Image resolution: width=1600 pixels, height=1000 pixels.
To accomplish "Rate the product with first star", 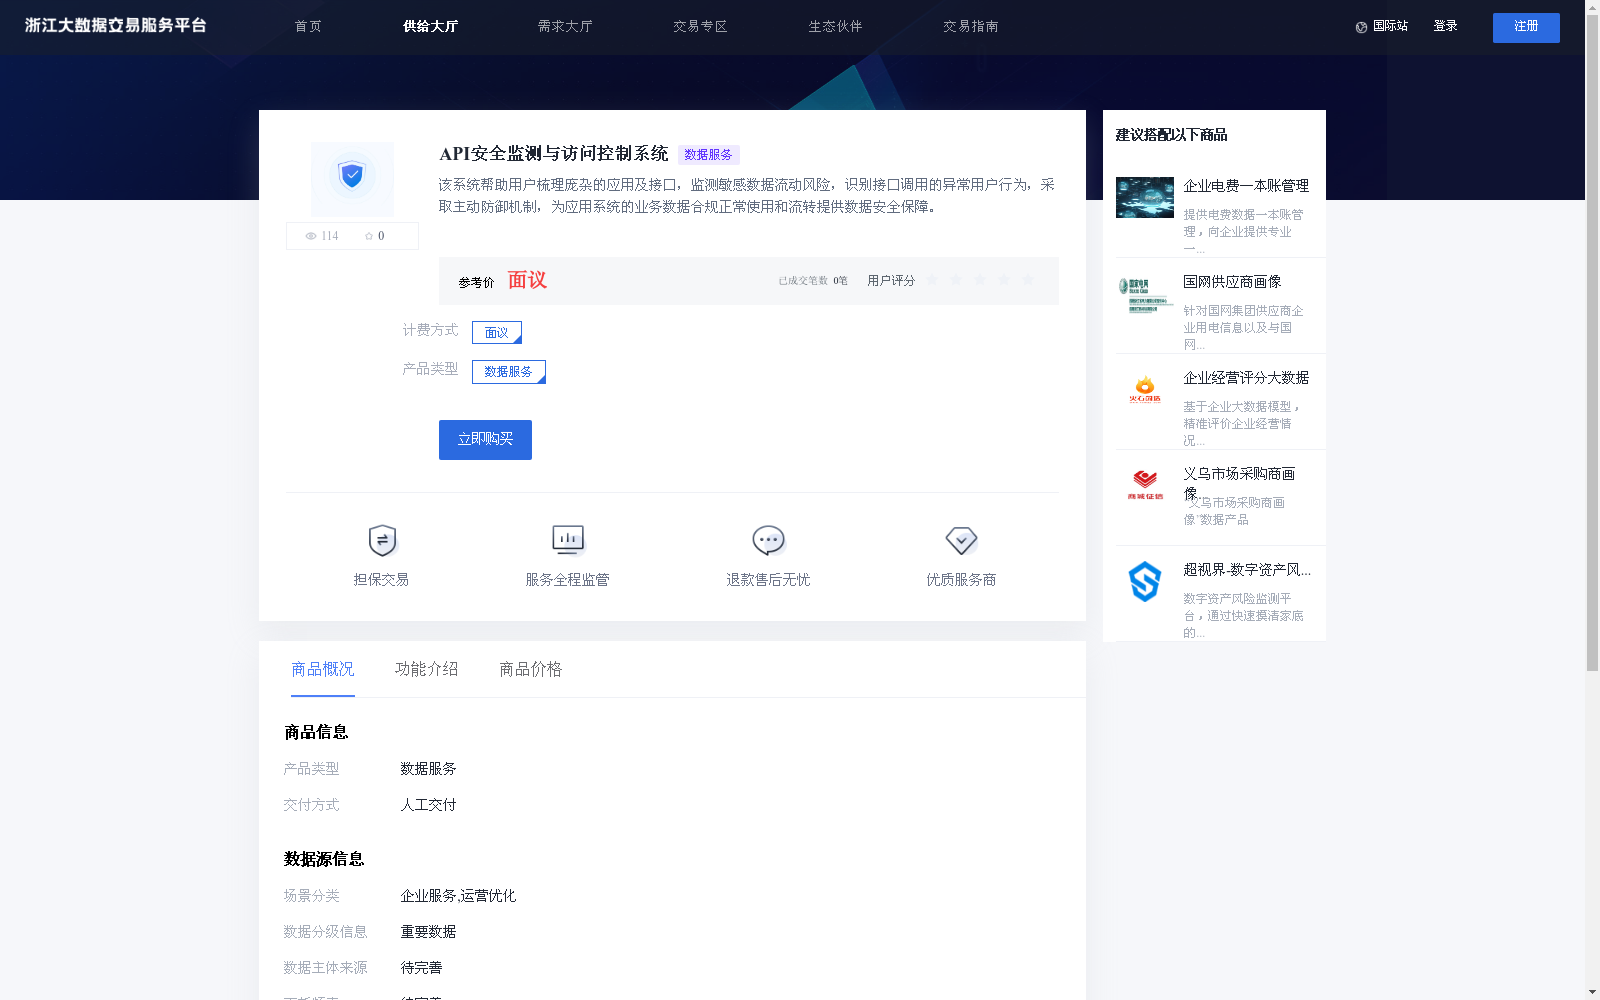I will click(x=932, y=280).
